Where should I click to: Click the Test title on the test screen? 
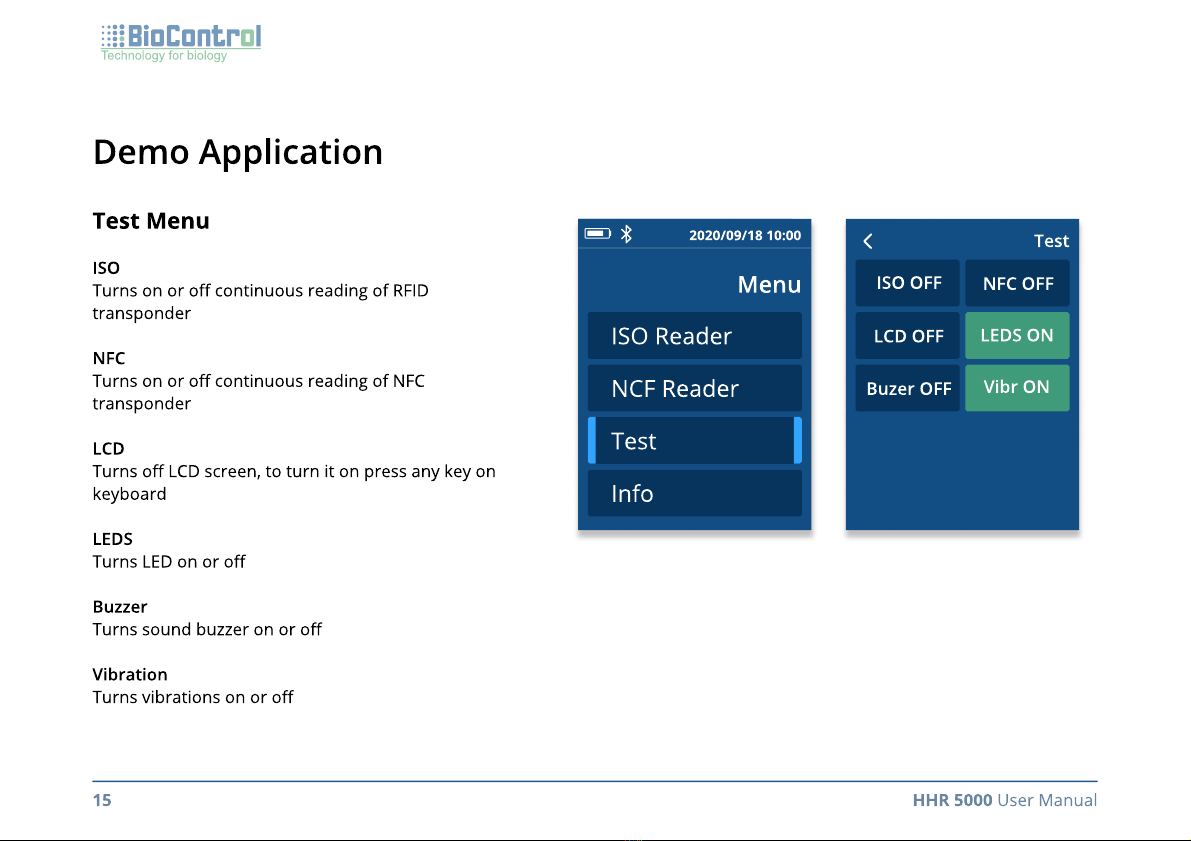pyautogui.click(x=1051, y=241)
